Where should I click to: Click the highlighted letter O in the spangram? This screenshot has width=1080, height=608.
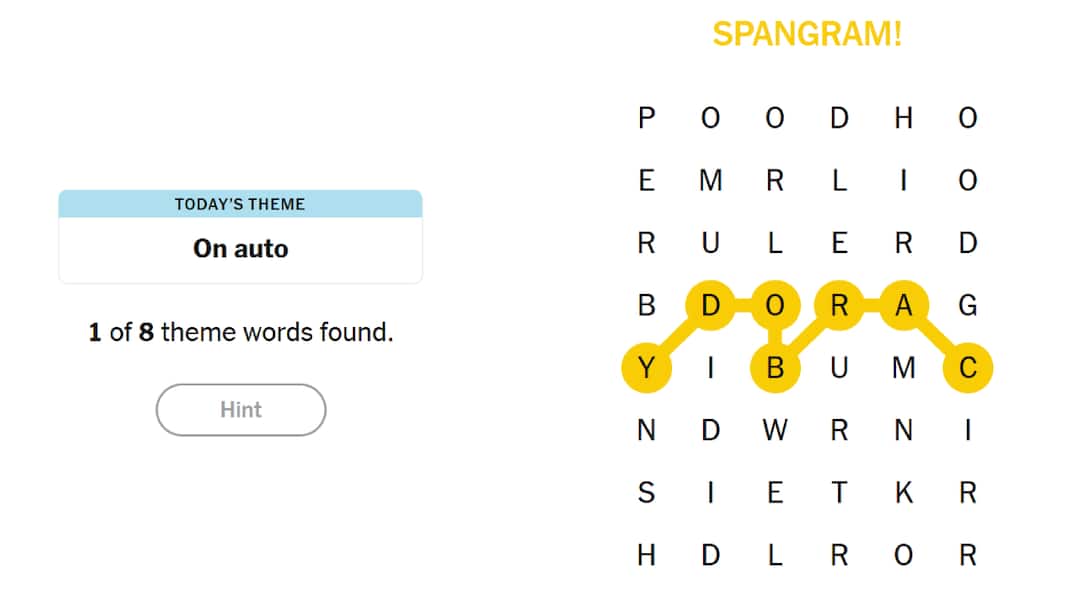click(x=775, y=306)
